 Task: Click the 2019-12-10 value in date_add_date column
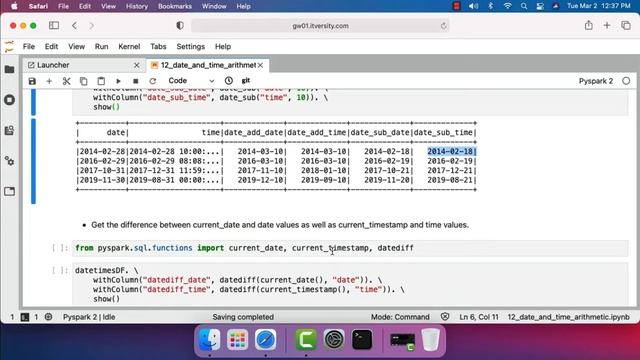point(260,180)
